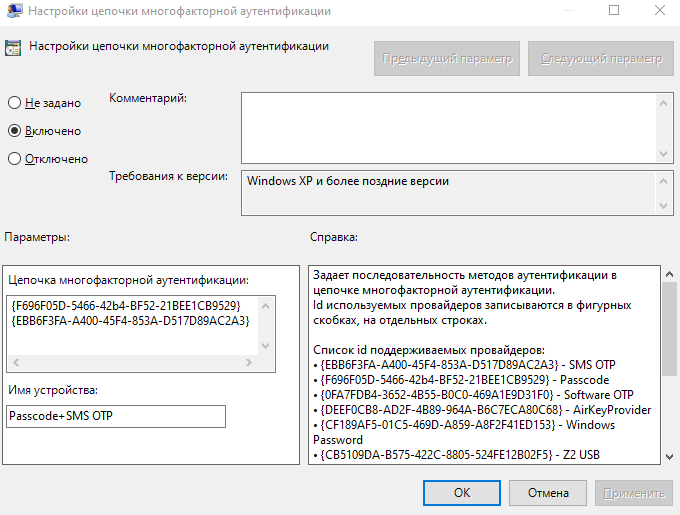Select the "Не задано" radio option
The image size is (680, 515).
(15, 103)
